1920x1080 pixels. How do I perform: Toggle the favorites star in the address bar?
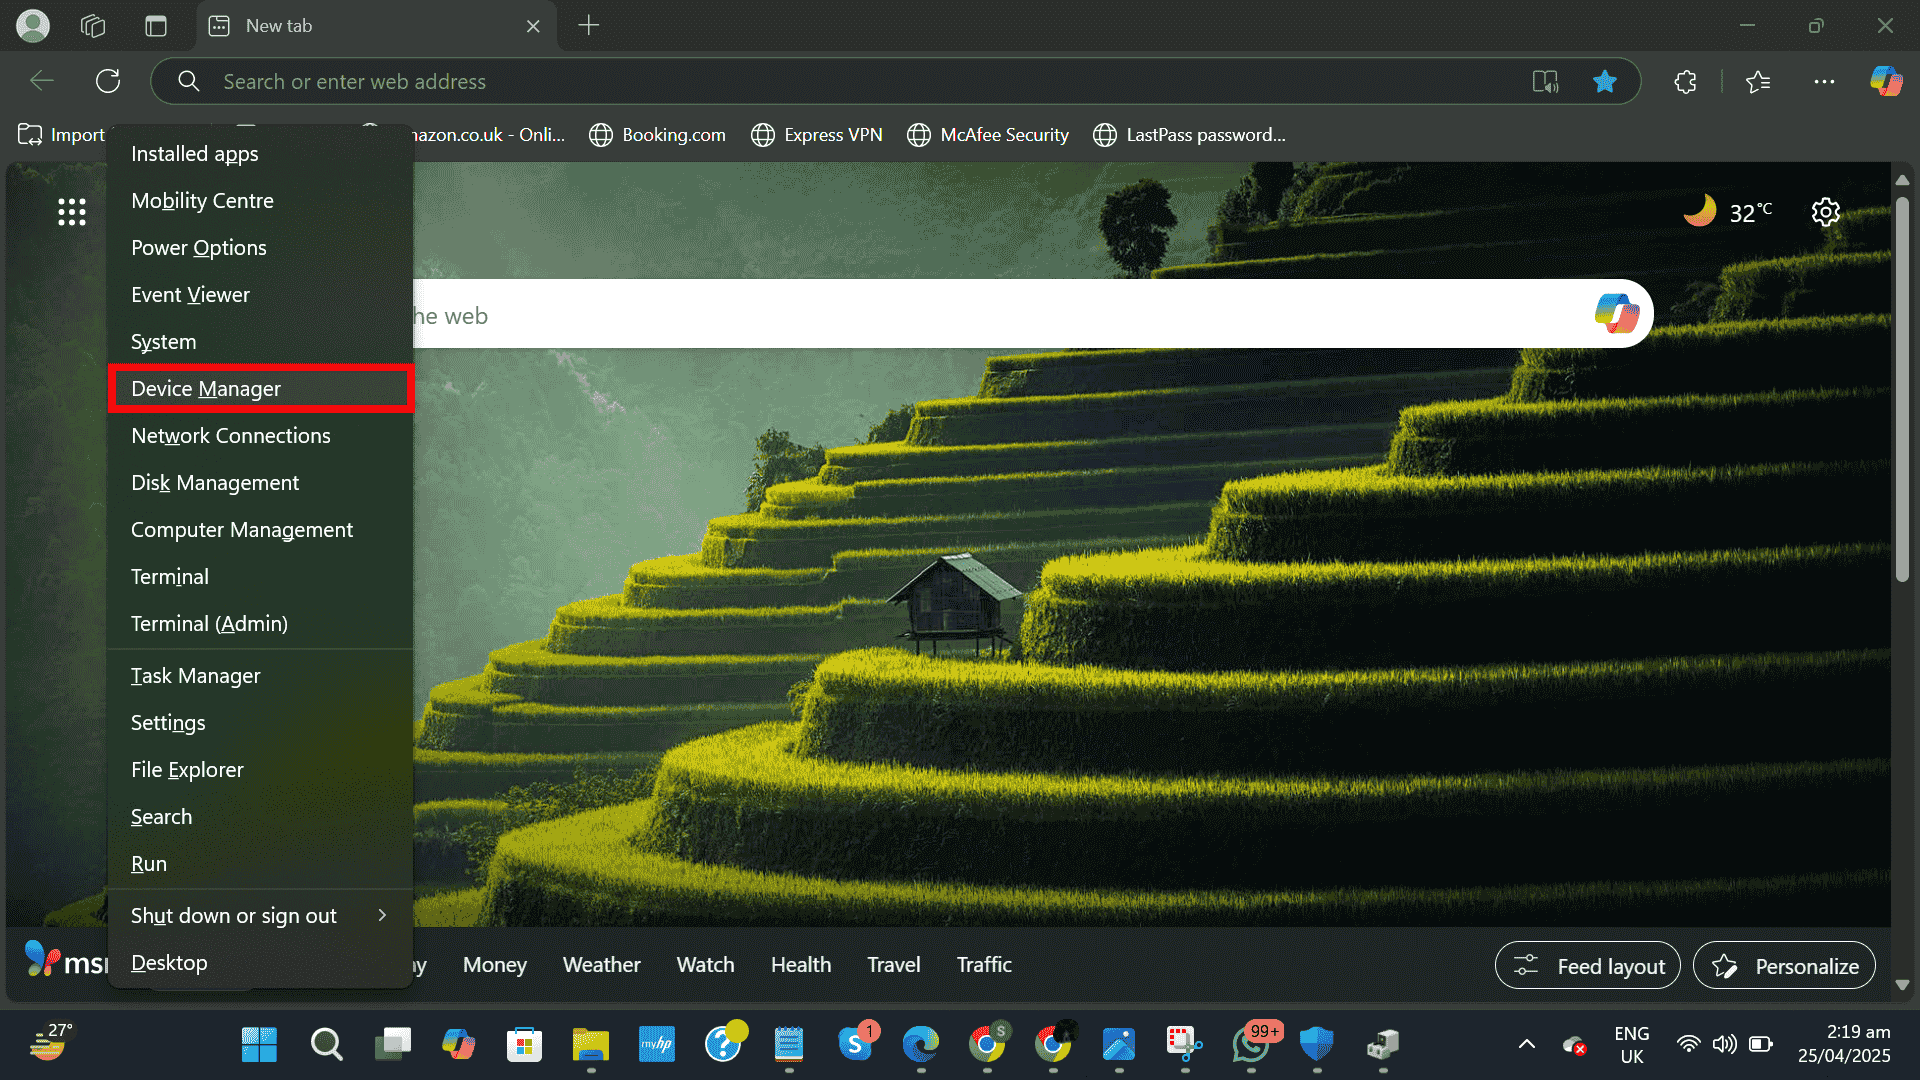click(1605, 81)
